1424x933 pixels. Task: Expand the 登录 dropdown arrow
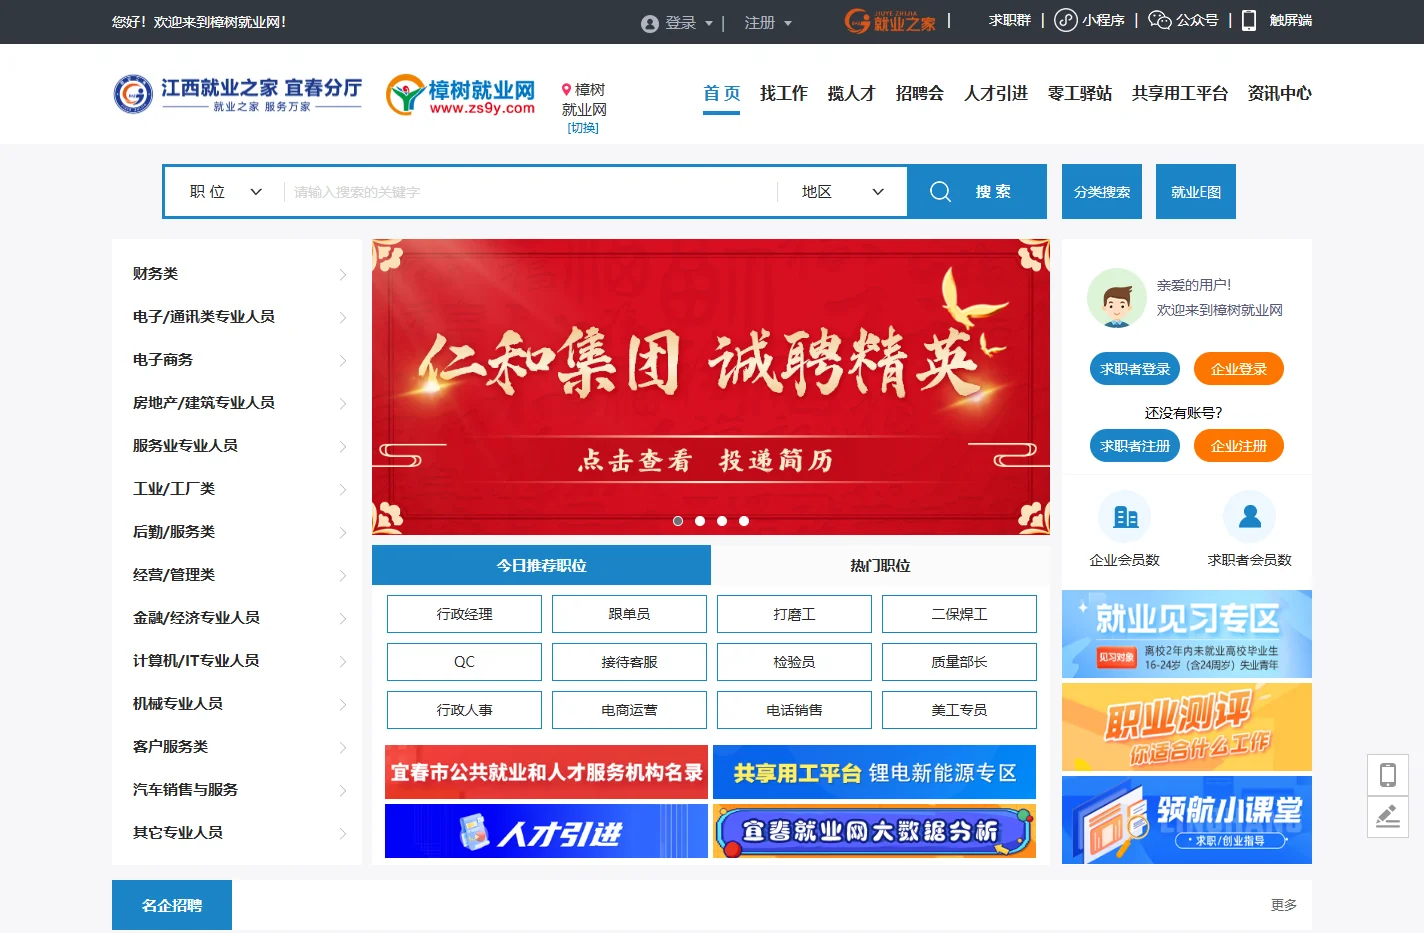point(709,23)
